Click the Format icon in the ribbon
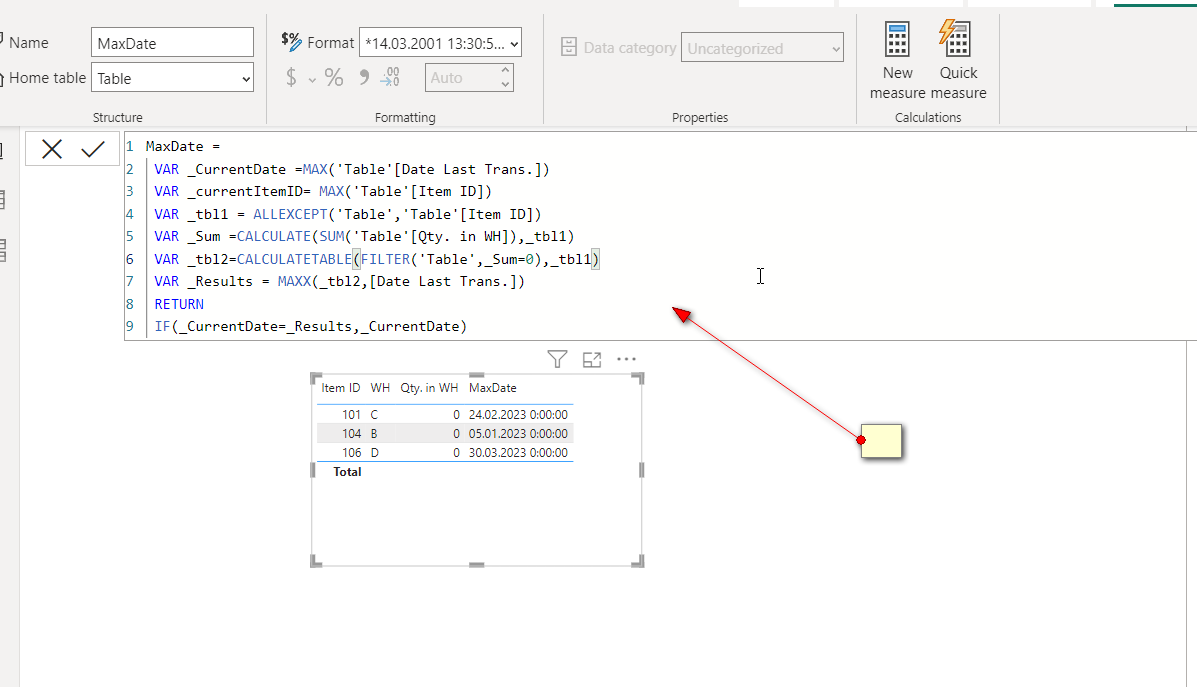1197x687 pixels. tap(291, 41)
